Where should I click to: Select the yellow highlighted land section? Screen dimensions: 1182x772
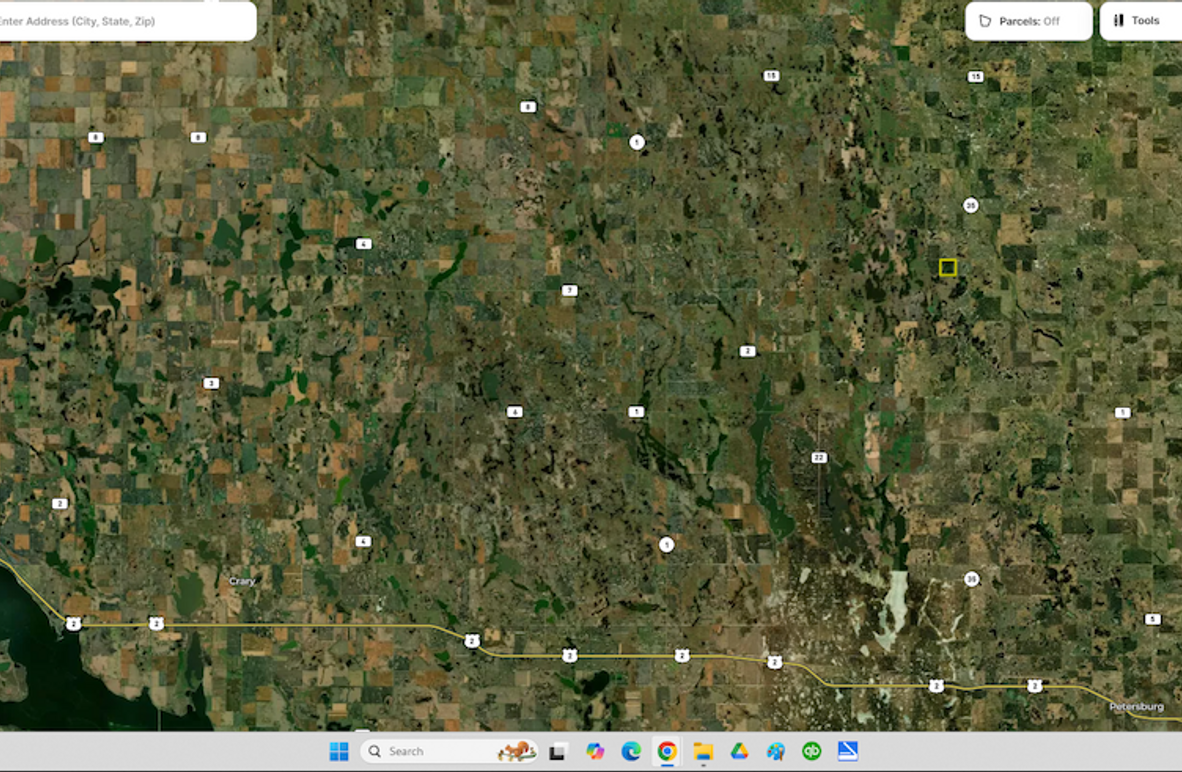pyautogui.click(x=948, y=266)
